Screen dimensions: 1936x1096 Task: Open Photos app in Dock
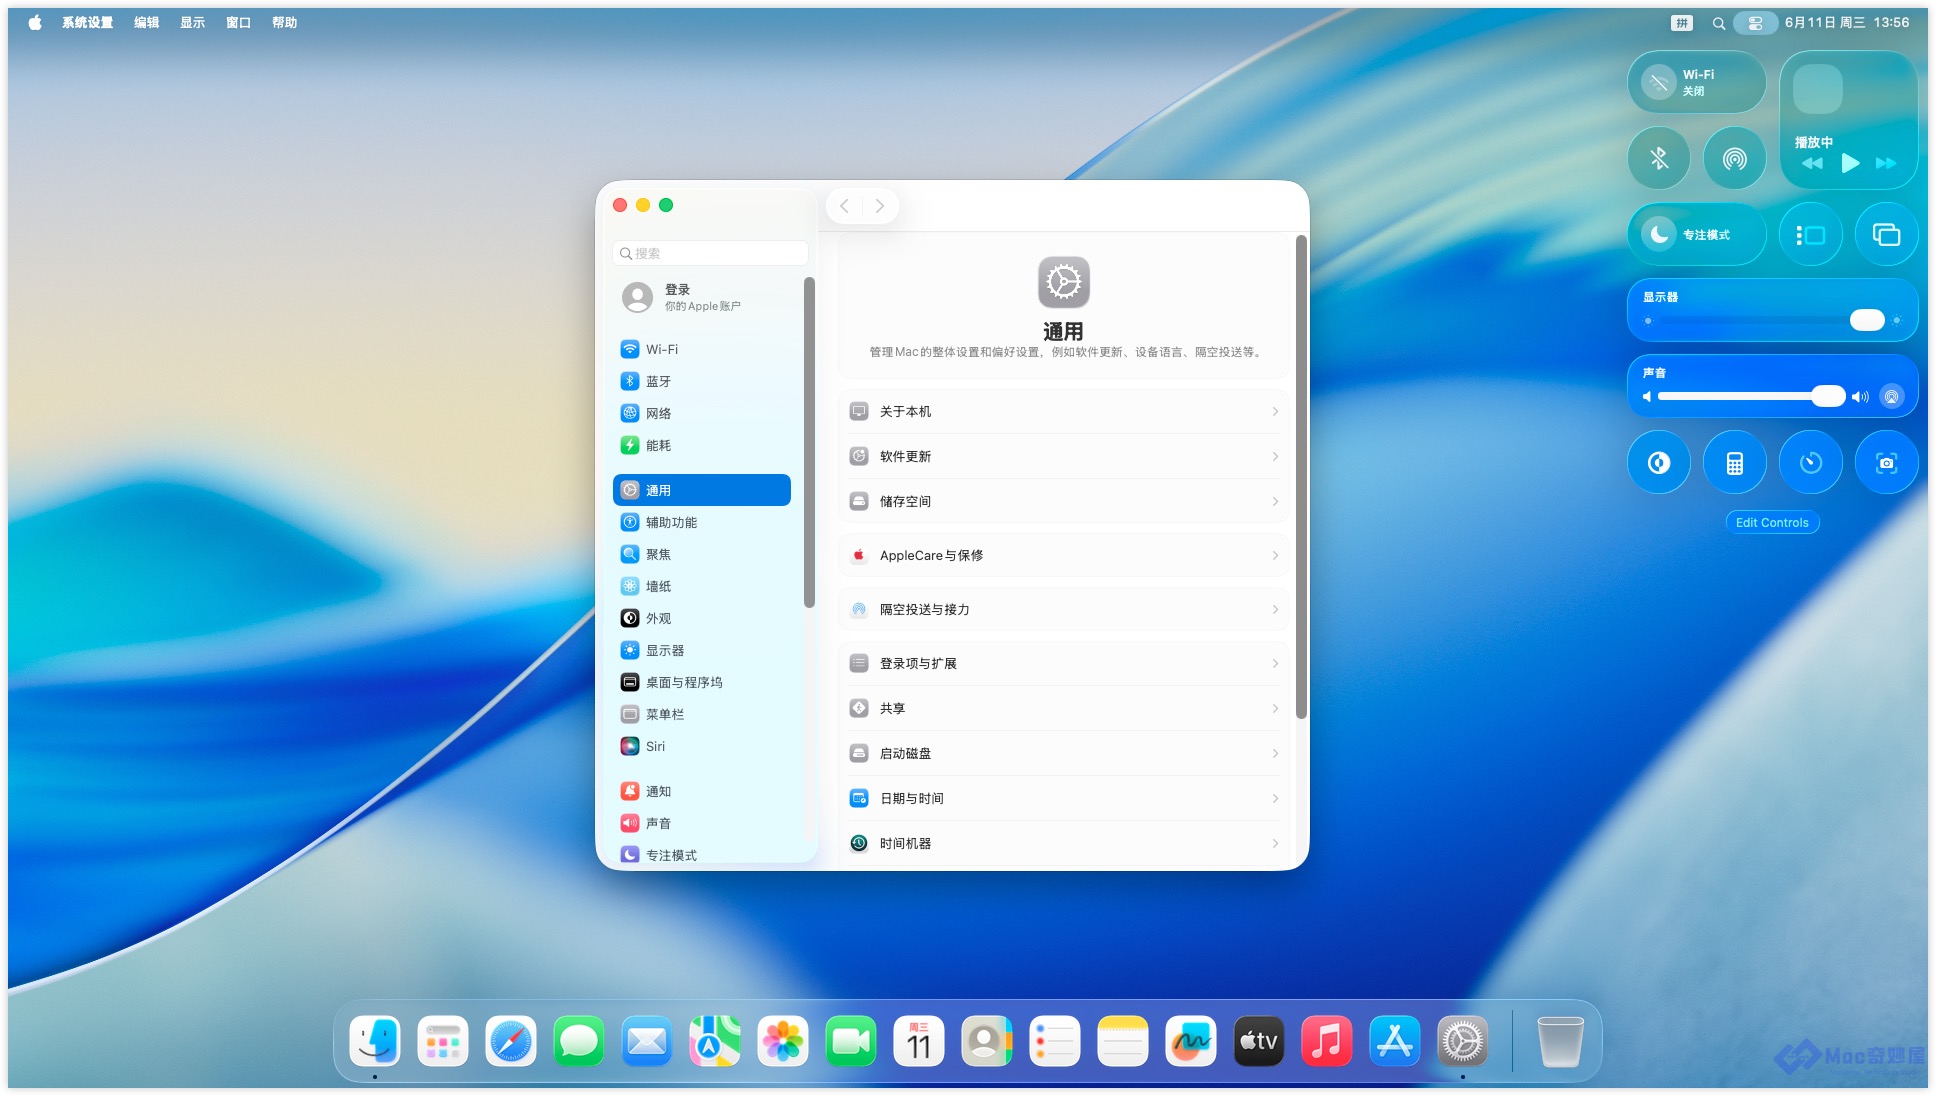tap(783, 1041)
